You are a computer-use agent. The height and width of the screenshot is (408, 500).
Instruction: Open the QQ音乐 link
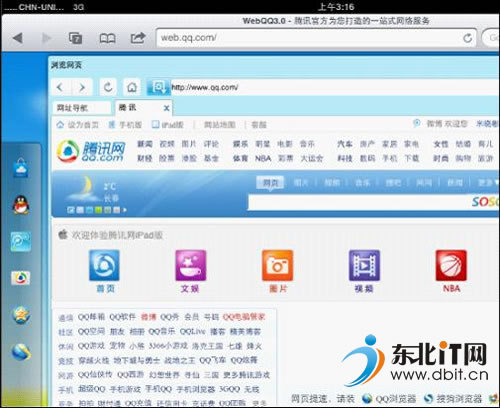coord(161,331)
